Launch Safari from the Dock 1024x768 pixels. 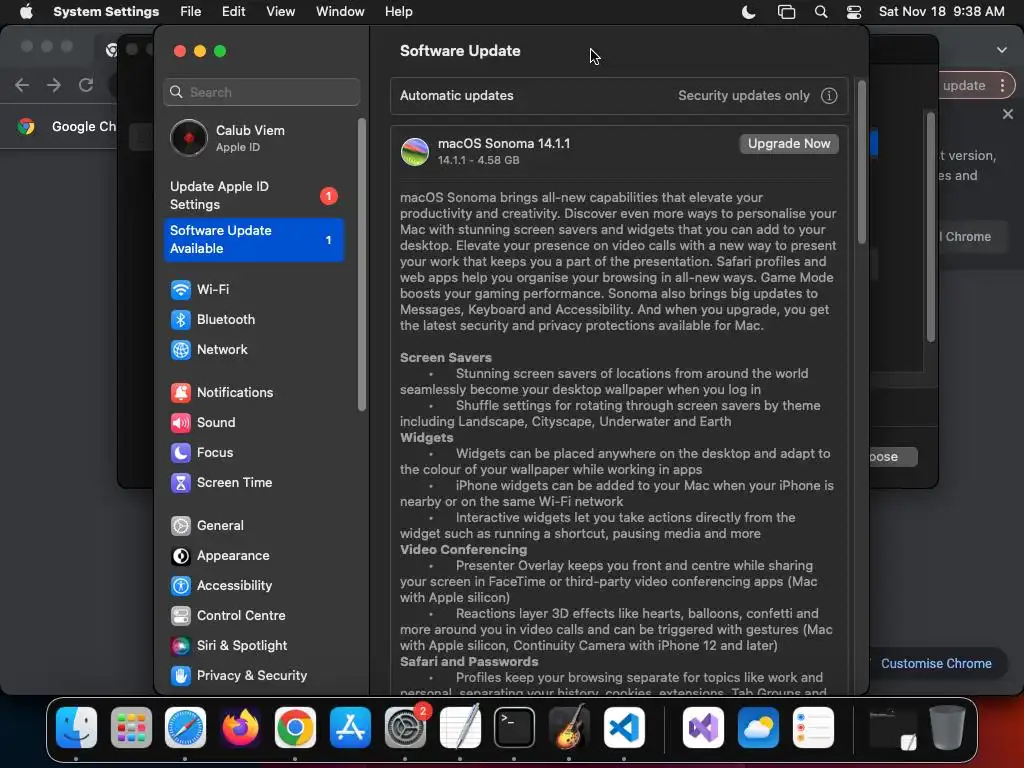pos(185,728)
